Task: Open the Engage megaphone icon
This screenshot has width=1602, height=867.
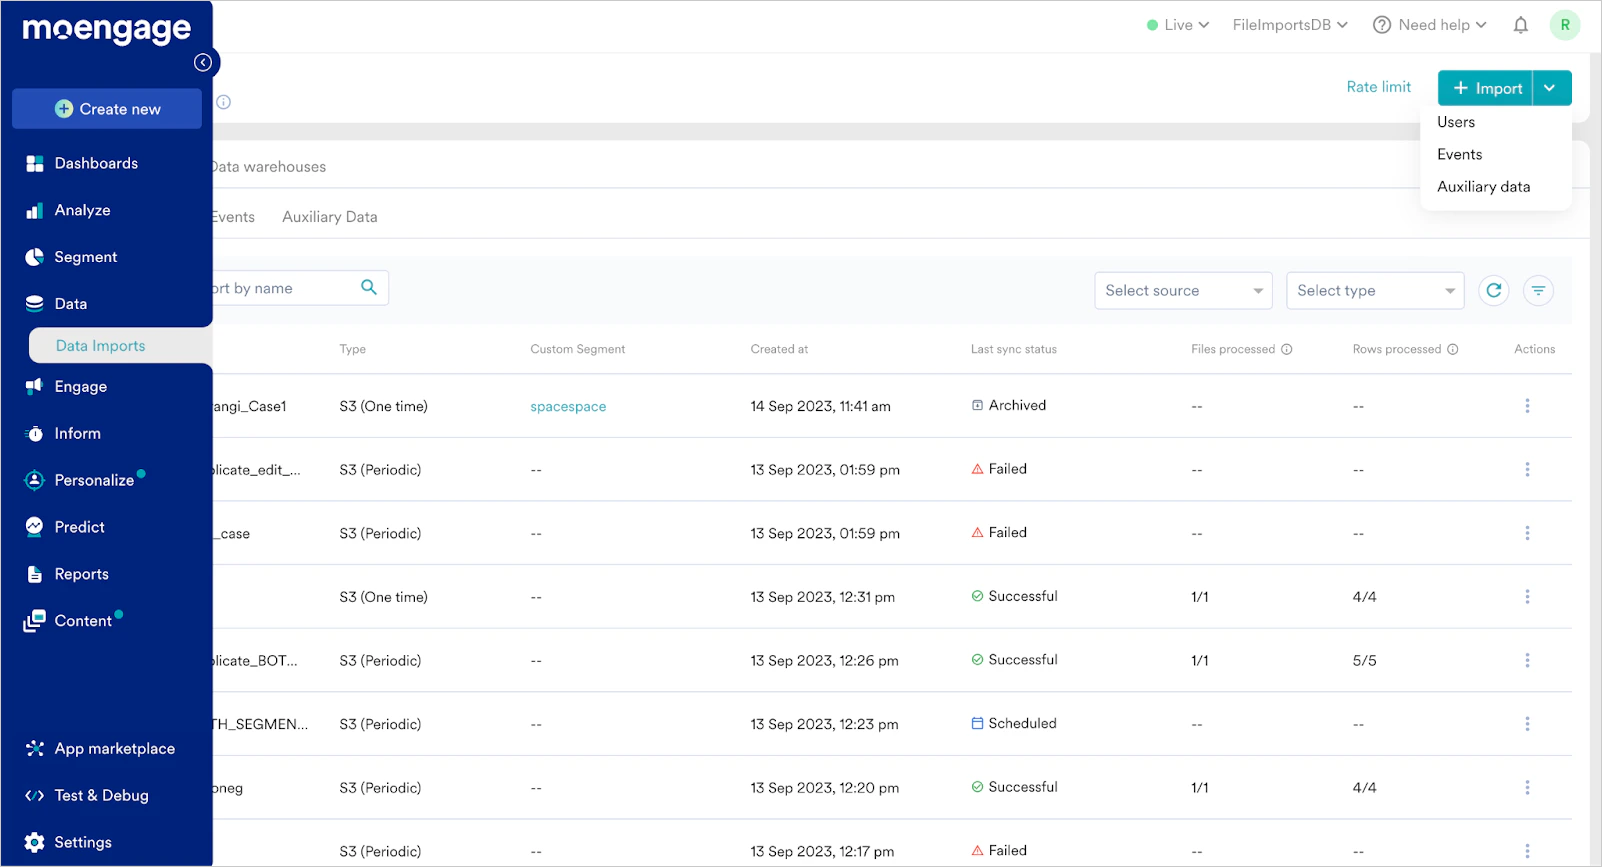Action: click(x=35, y=386)
